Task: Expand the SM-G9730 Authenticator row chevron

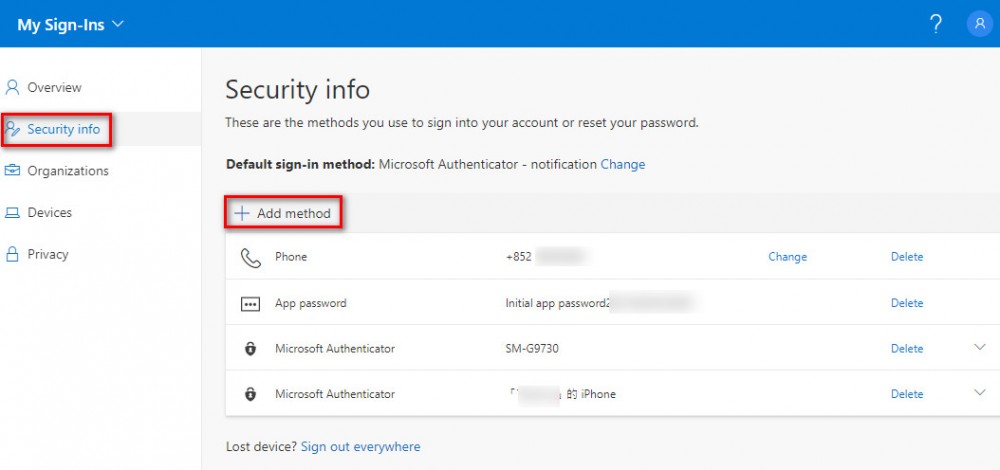Action: click(980, 348)
